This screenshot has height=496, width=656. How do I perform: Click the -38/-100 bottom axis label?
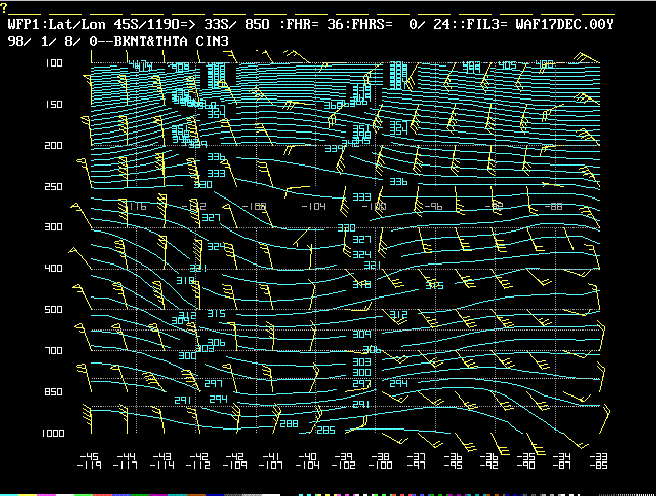tap(380, 461)
